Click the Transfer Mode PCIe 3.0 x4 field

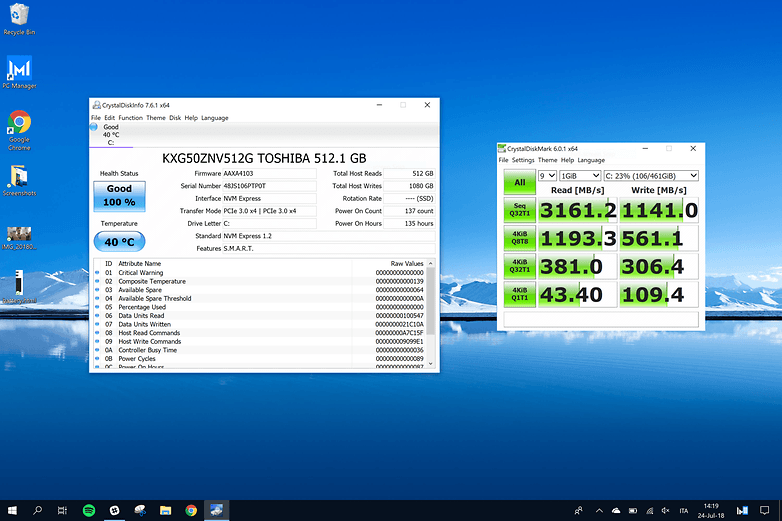269,211
